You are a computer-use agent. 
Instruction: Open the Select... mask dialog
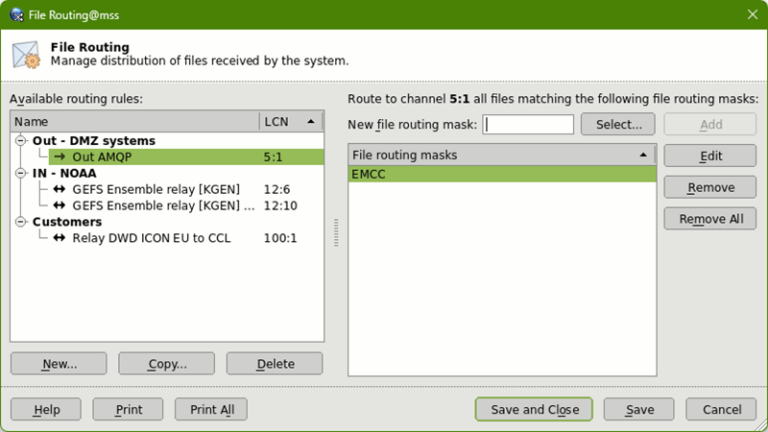tap(618, 124)
